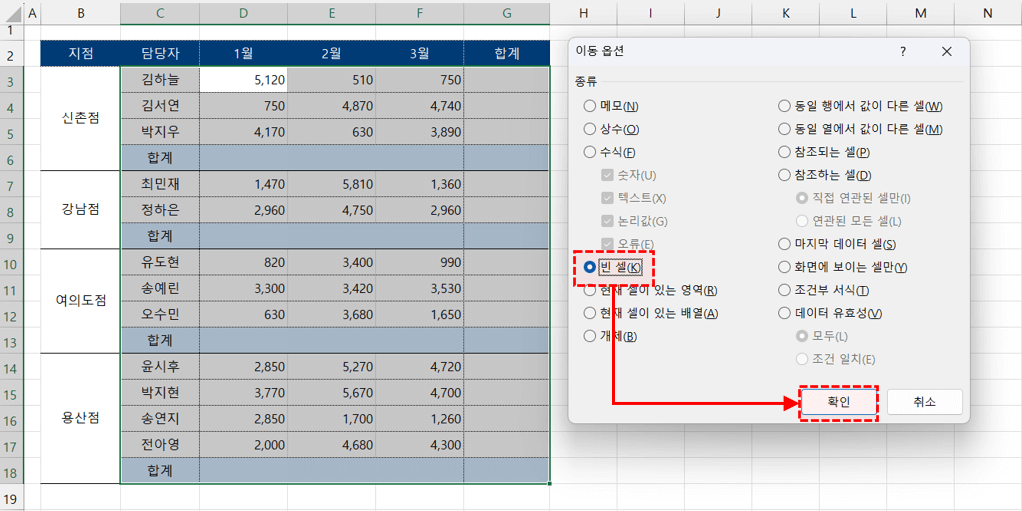The height and width of the screenshot is (511, 1022).
Task: Click the 1월 header cell
Action: click(243, 53)
